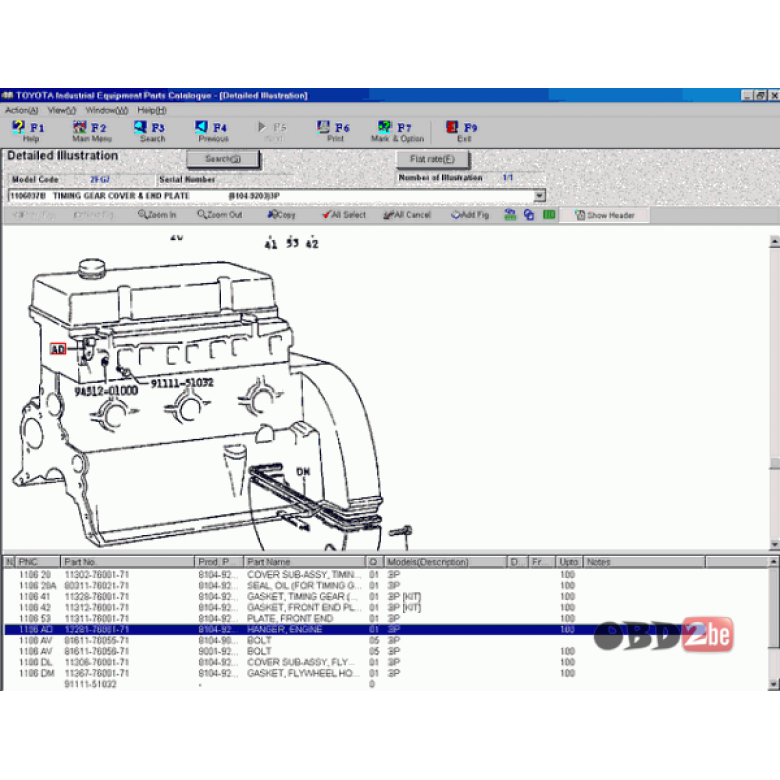Click the Flat rate(F) button
The width and height of the screenshot is (780, 780).
(x=432, y=159)
